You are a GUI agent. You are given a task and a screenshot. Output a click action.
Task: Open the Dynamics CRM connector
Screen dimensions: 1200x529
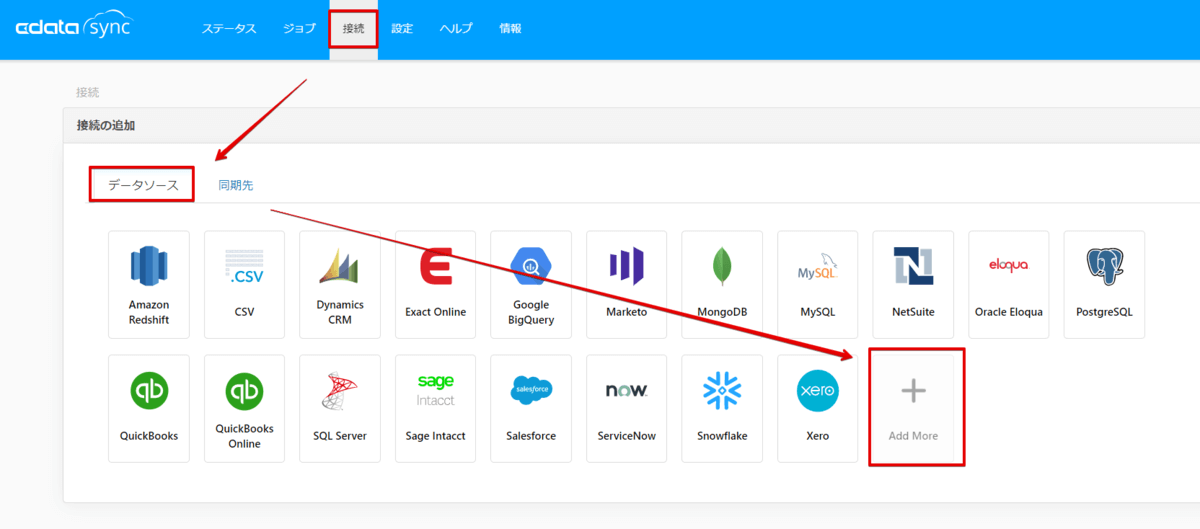340,284
